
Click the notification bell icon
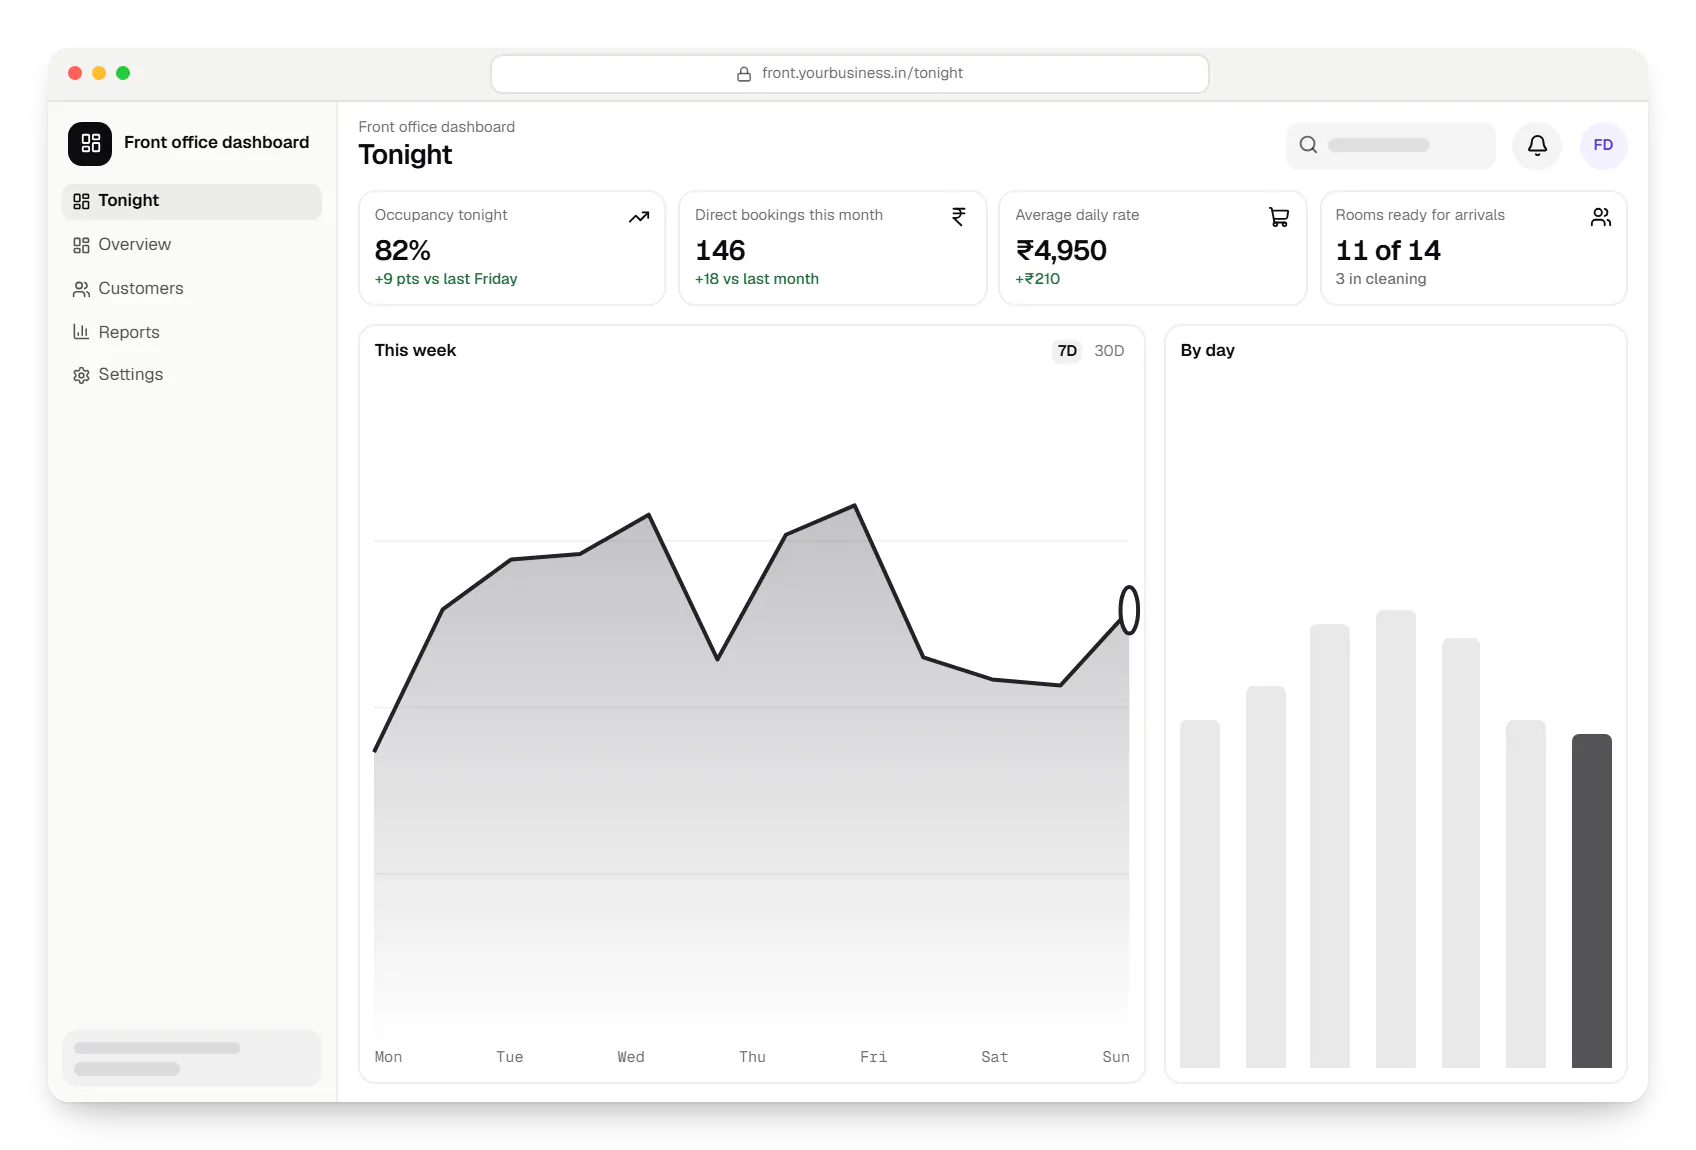(1537, 145)
